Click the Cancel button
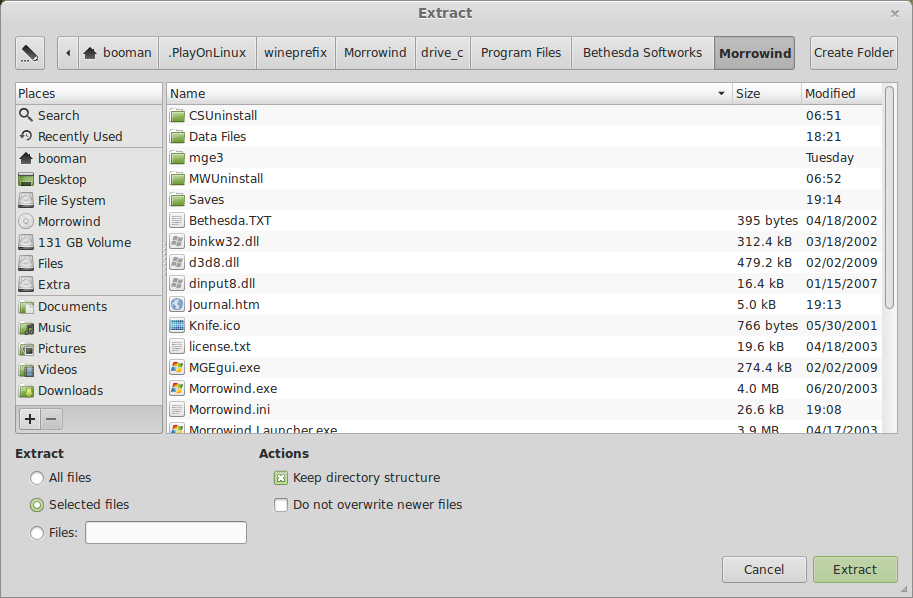Viewport: 913px width, 598px height. pyautogui.click(x=764, y=569)
